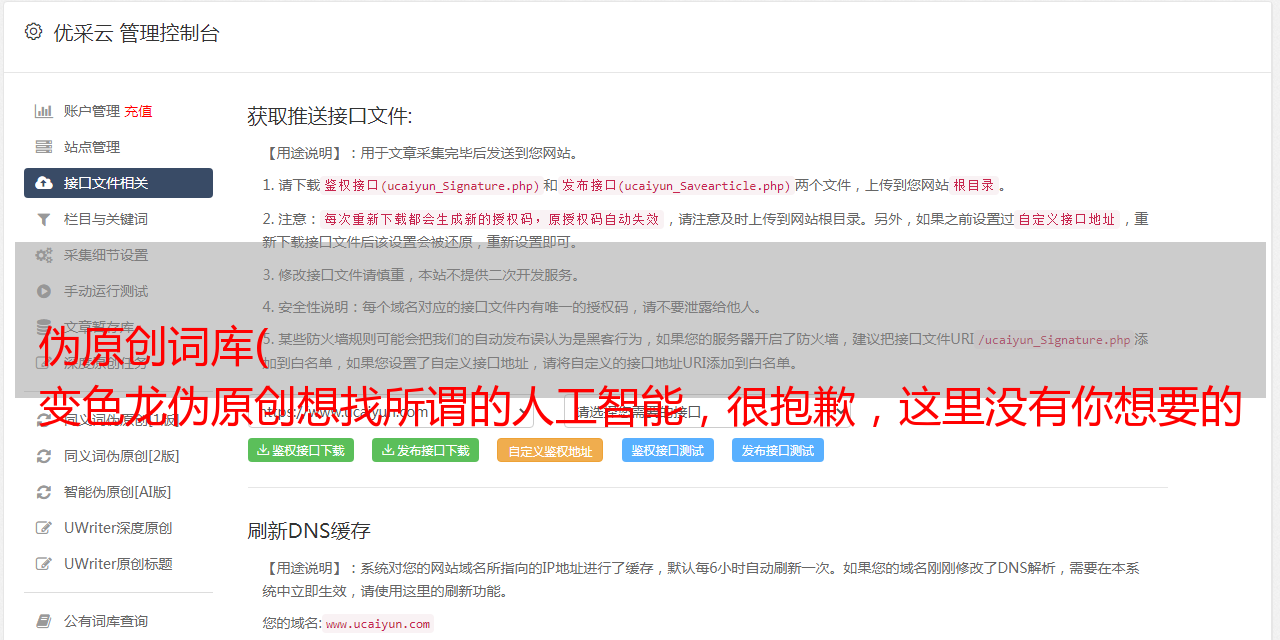Click the 栏目与关键词 filter icon
The height and width of the screenshot is (640, 1280).
(44, 219)
